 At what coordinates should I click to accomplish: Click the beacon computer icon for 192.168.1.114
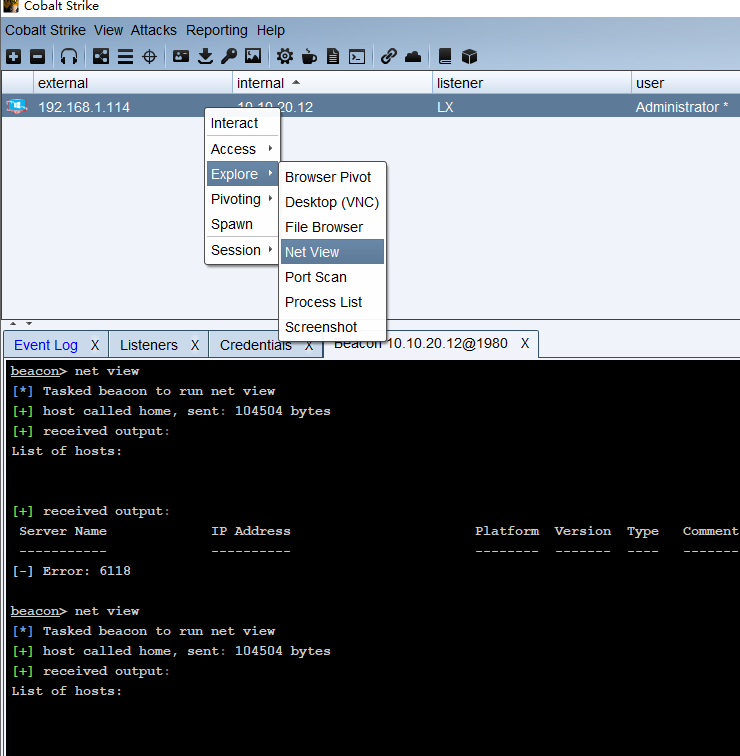coord(17,106)
